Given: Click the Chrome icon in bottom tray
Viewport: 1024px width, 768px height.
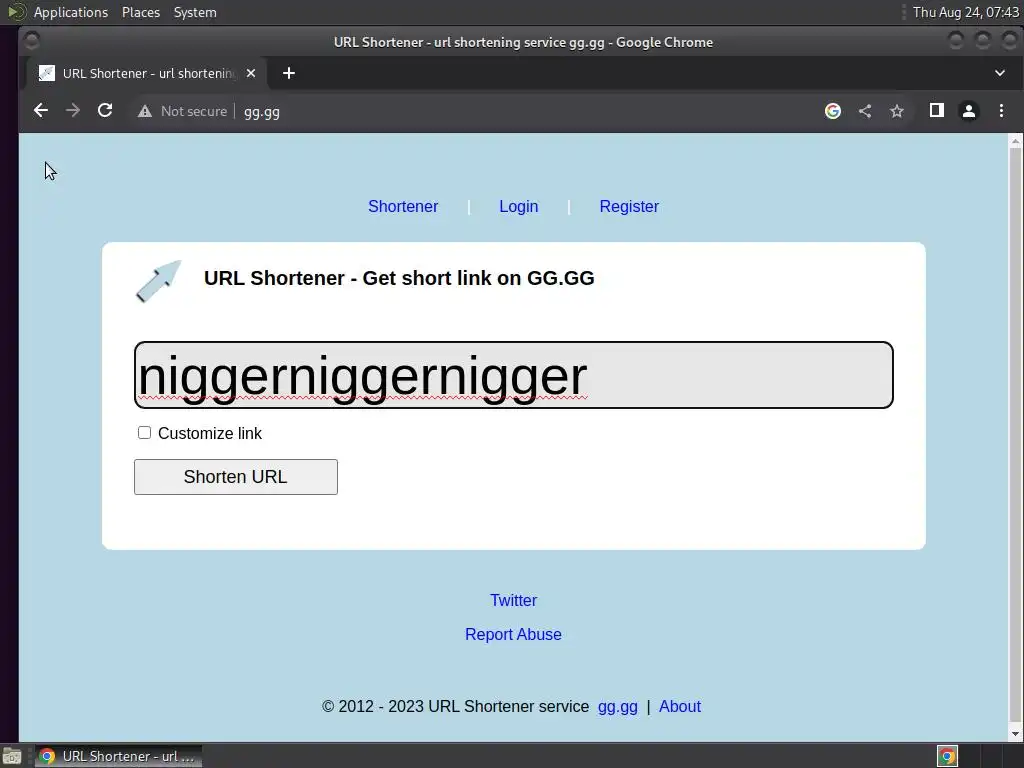Looking at the screenshot, I should coord(947,756).
